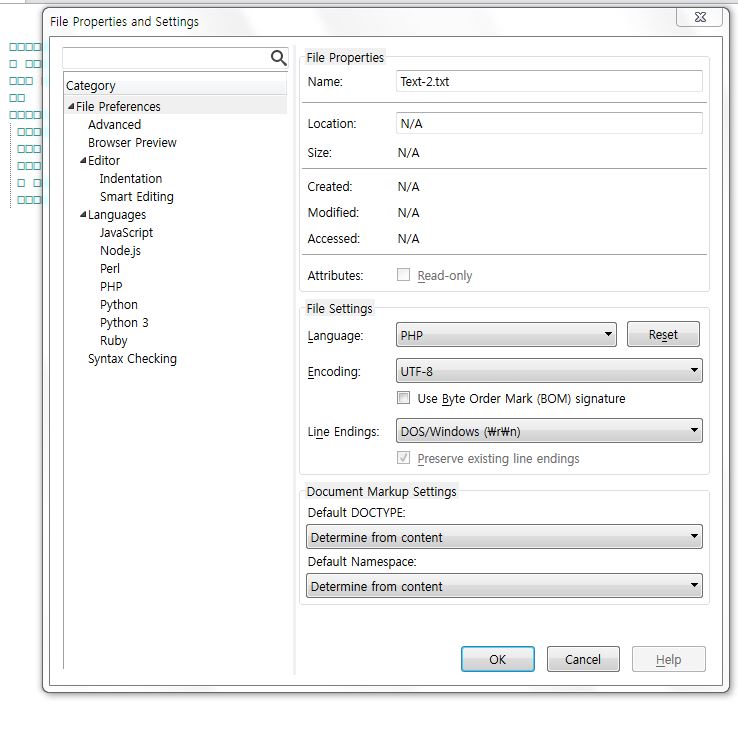738x747 pixels.
Task: Click OK to confirm settings
Action: coord(497,659)
